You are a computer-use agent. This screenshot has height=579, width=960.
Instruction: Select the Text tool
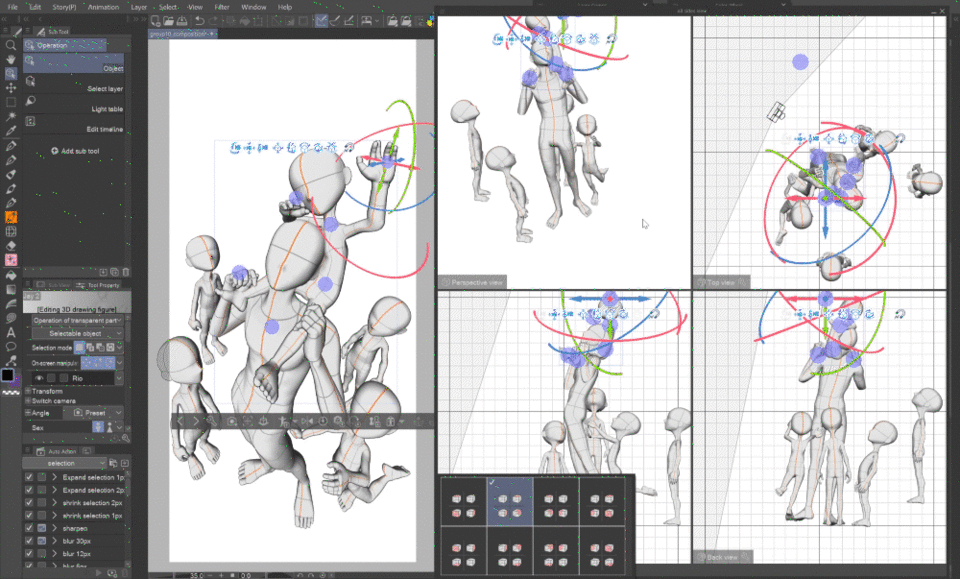[10, 332]
